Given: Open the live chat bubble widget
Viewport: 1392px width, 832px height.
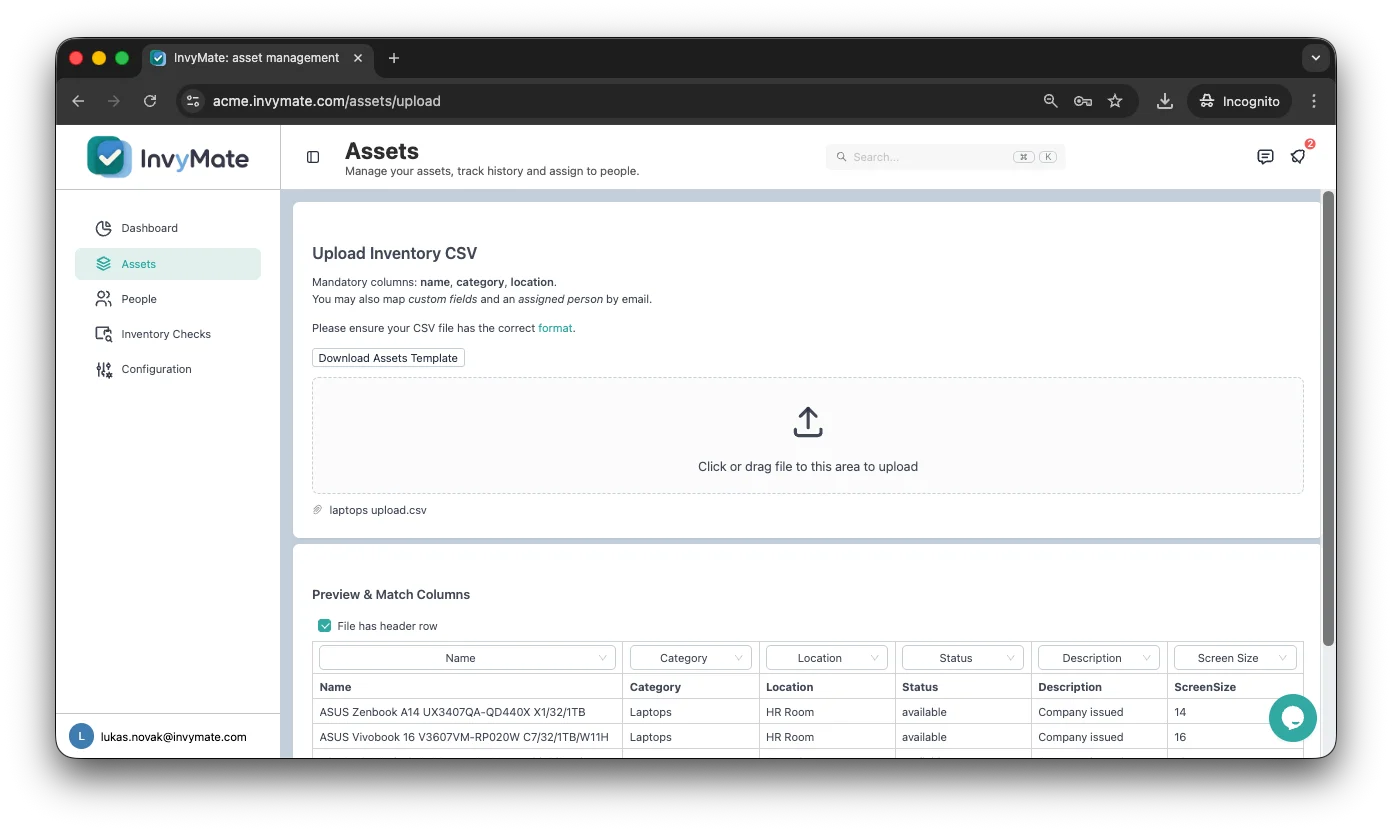Looking at the screenshot, I should (x=1292, y=718).
